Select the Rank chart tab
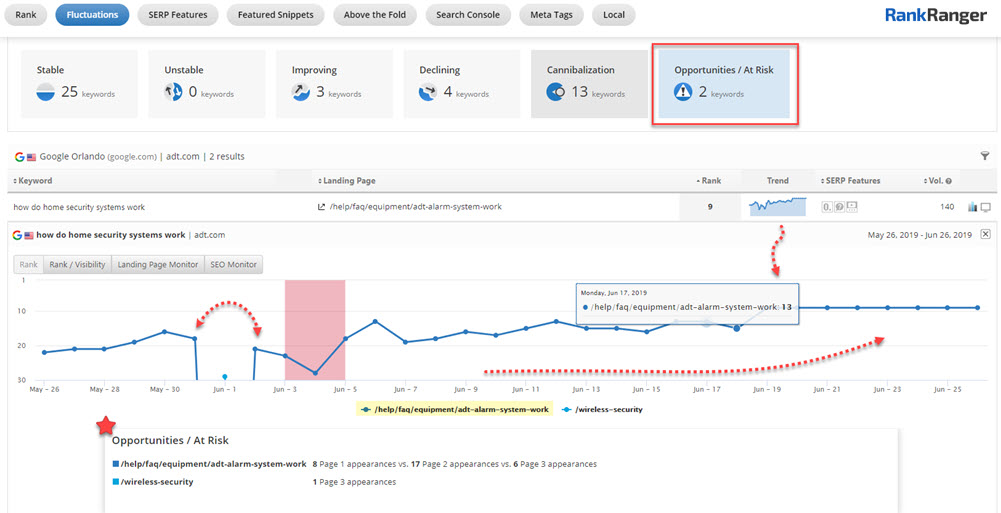Viewport: 1001px width, 513px height. [x=29, y=264]
